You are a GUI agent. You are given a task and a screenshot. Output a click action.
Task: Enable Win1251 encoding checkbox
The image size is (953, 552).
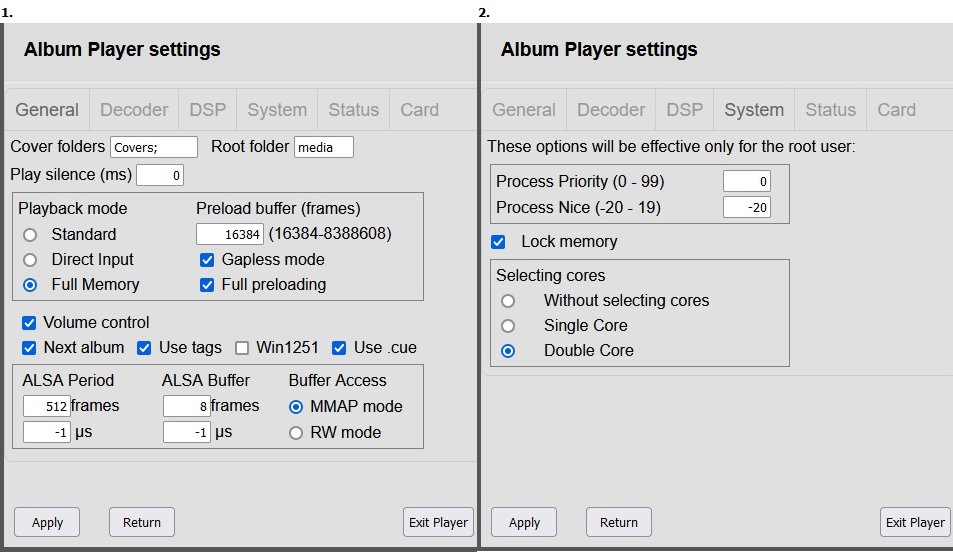click(242, 348)
